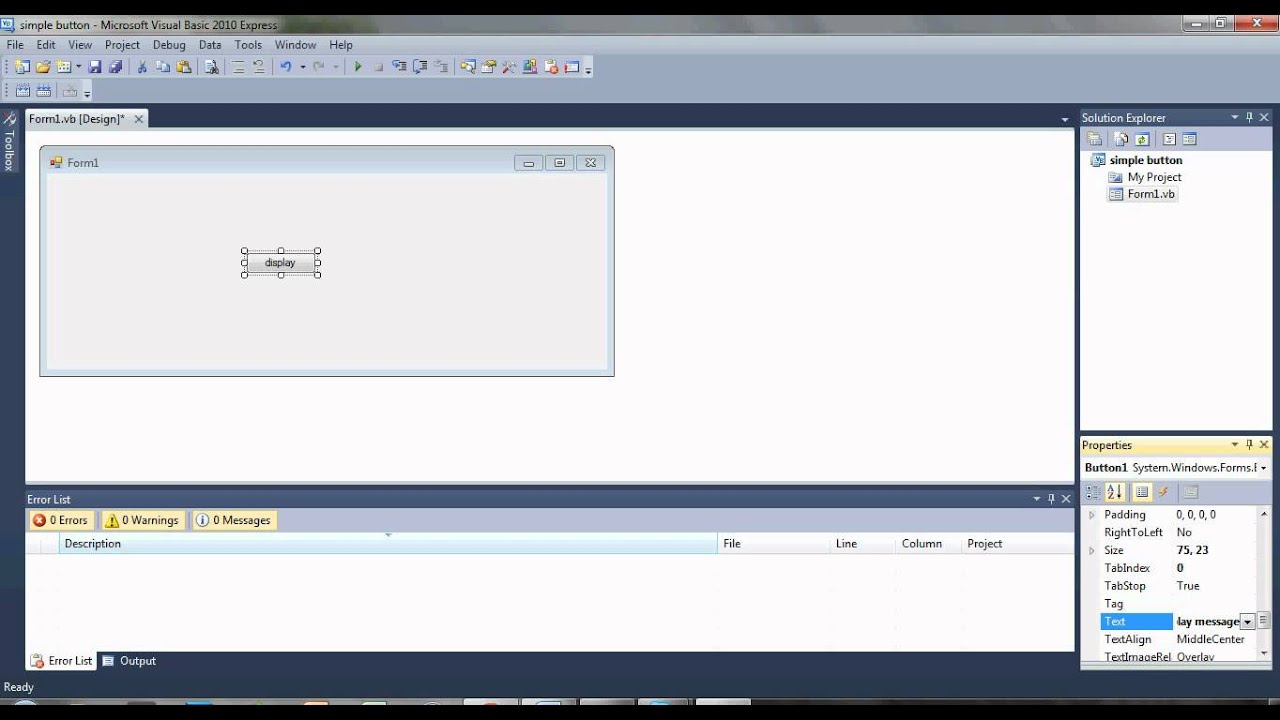Click the Undo arrow icon
This screenshot has width=1280, height=720.
tap(286, 67)
